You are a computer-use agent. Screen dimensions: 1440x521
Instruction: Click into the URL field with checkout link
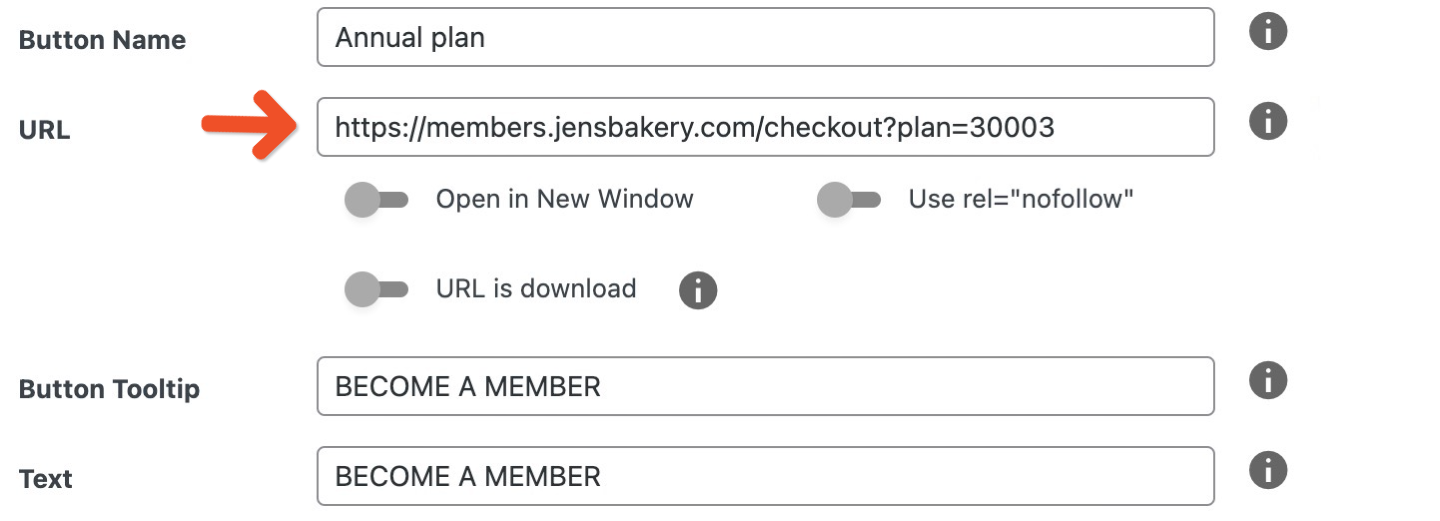point(766,127)
